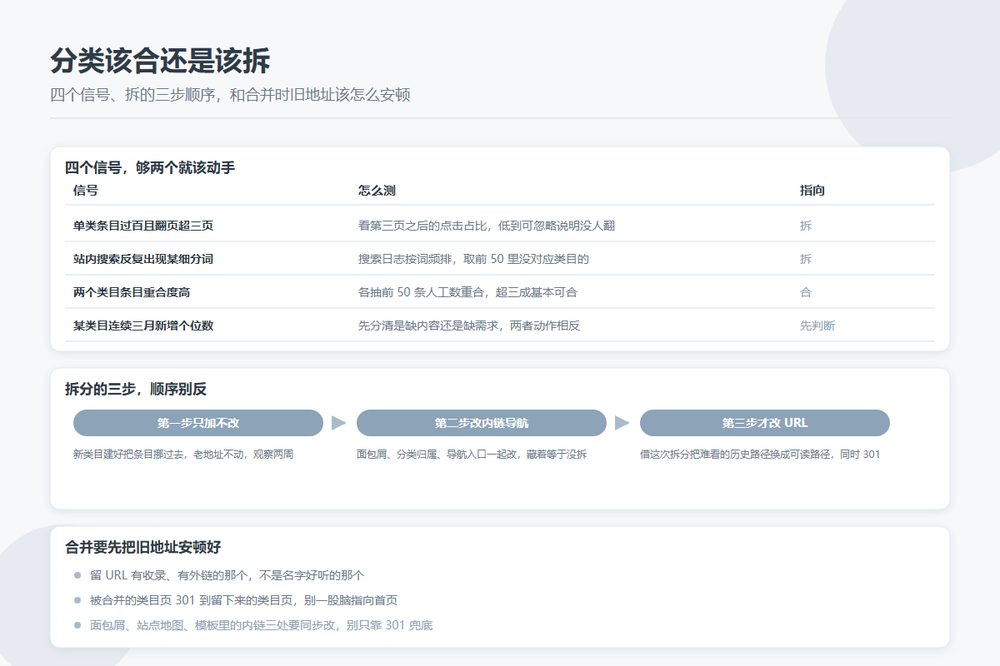
Task: Click the description 面包屑、分类归属、导航入口一起改
Action: click(x=472, y=454)
